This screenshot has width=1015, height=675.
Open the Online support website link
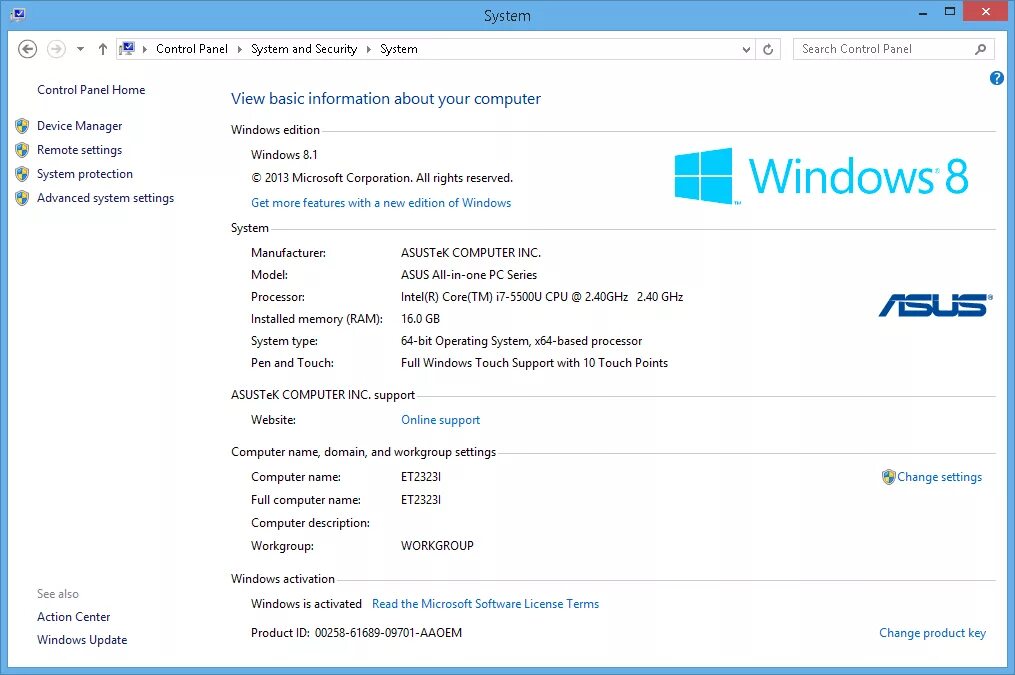440,420
